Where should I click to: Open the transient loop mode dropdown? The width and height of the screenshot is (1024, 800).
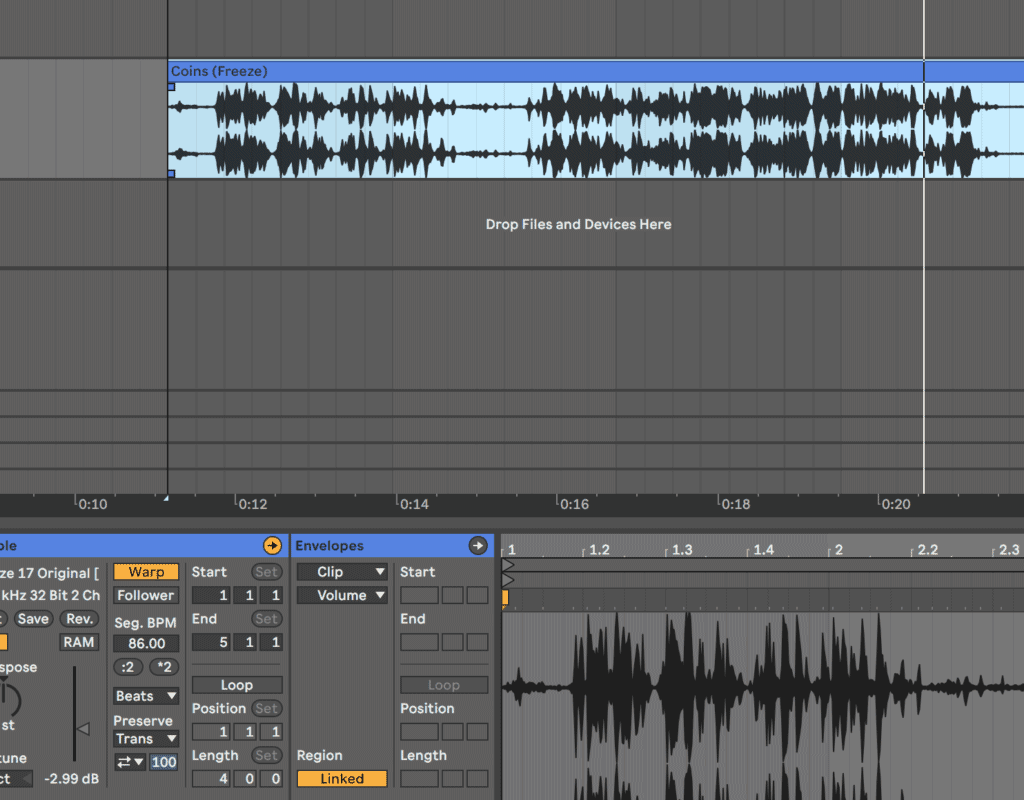coord(129,762)
